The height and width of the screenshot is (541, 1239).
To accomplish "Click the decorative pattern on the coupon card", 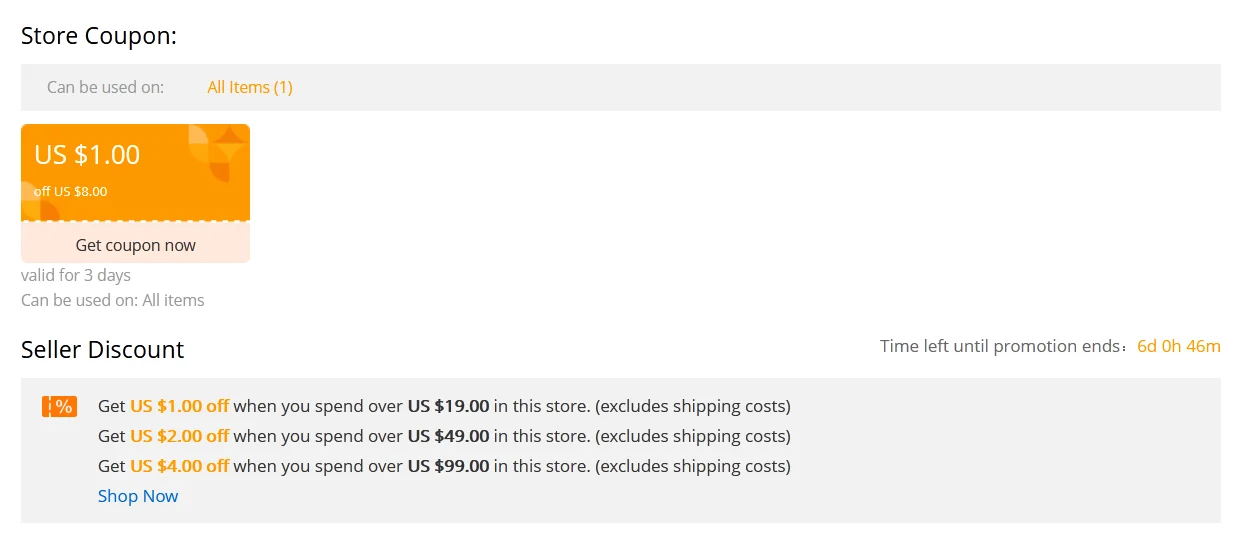I will (x=218, y=152).
